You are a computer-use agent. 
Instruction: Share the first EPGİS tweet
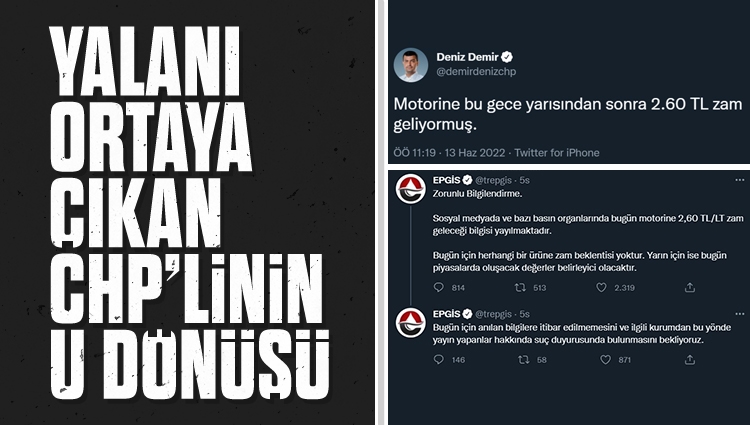point(690,287)
